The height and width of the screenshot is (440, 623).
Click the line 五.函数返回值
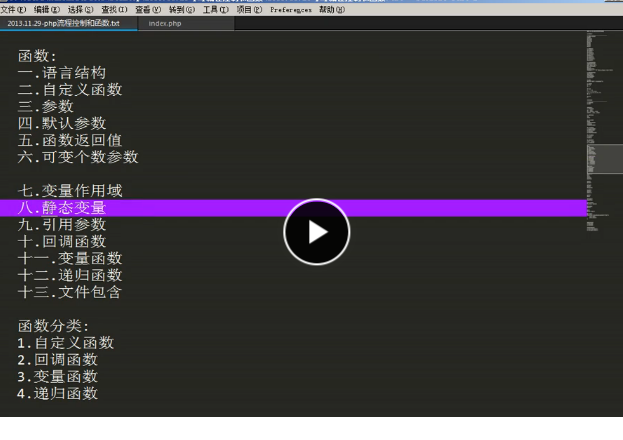coord(70,140)
